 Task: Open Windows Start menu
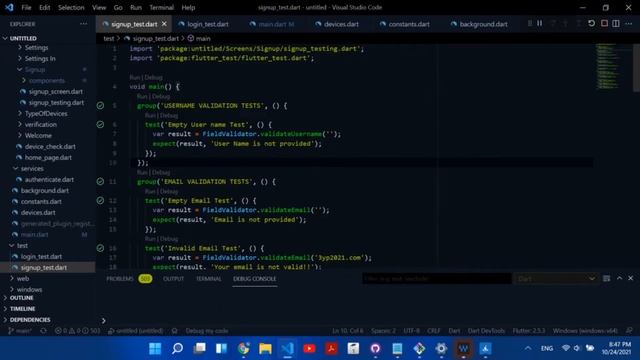pos(155,349)
